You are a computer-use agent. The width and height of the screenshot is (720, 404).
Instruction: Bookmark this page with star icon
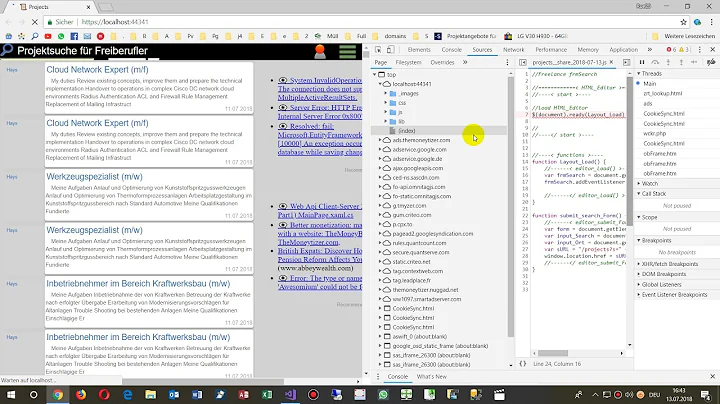(683, 22)
